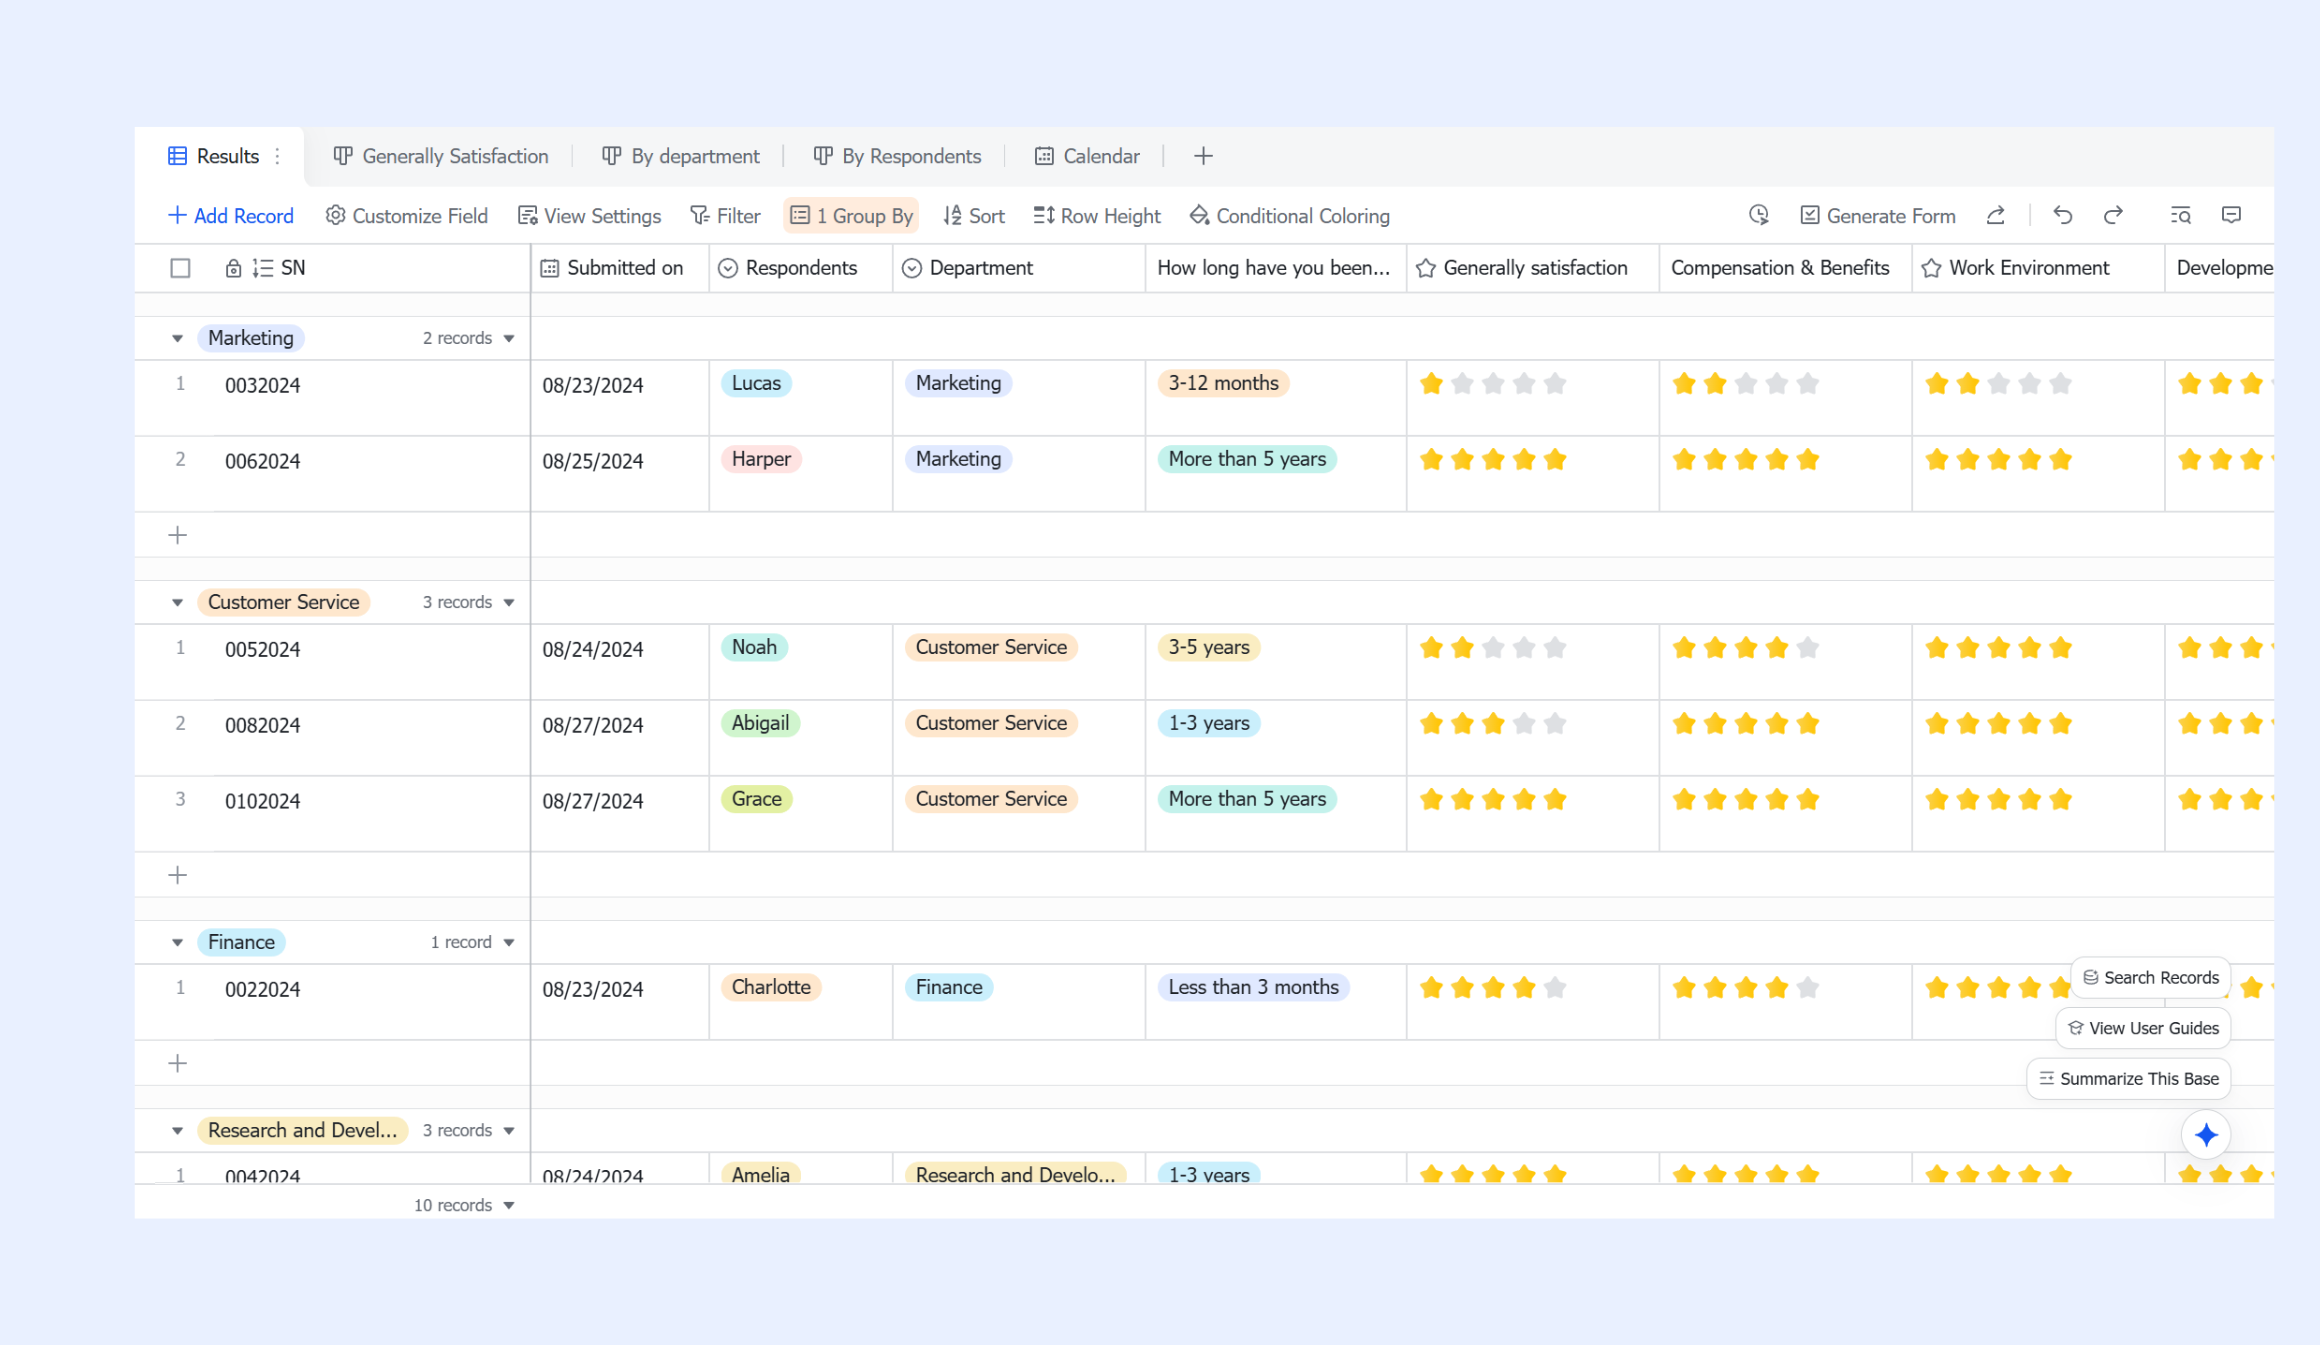The image size is (2320, 1345).
Task: Click Summarize This Base button
Action: click(2128, 1078)
